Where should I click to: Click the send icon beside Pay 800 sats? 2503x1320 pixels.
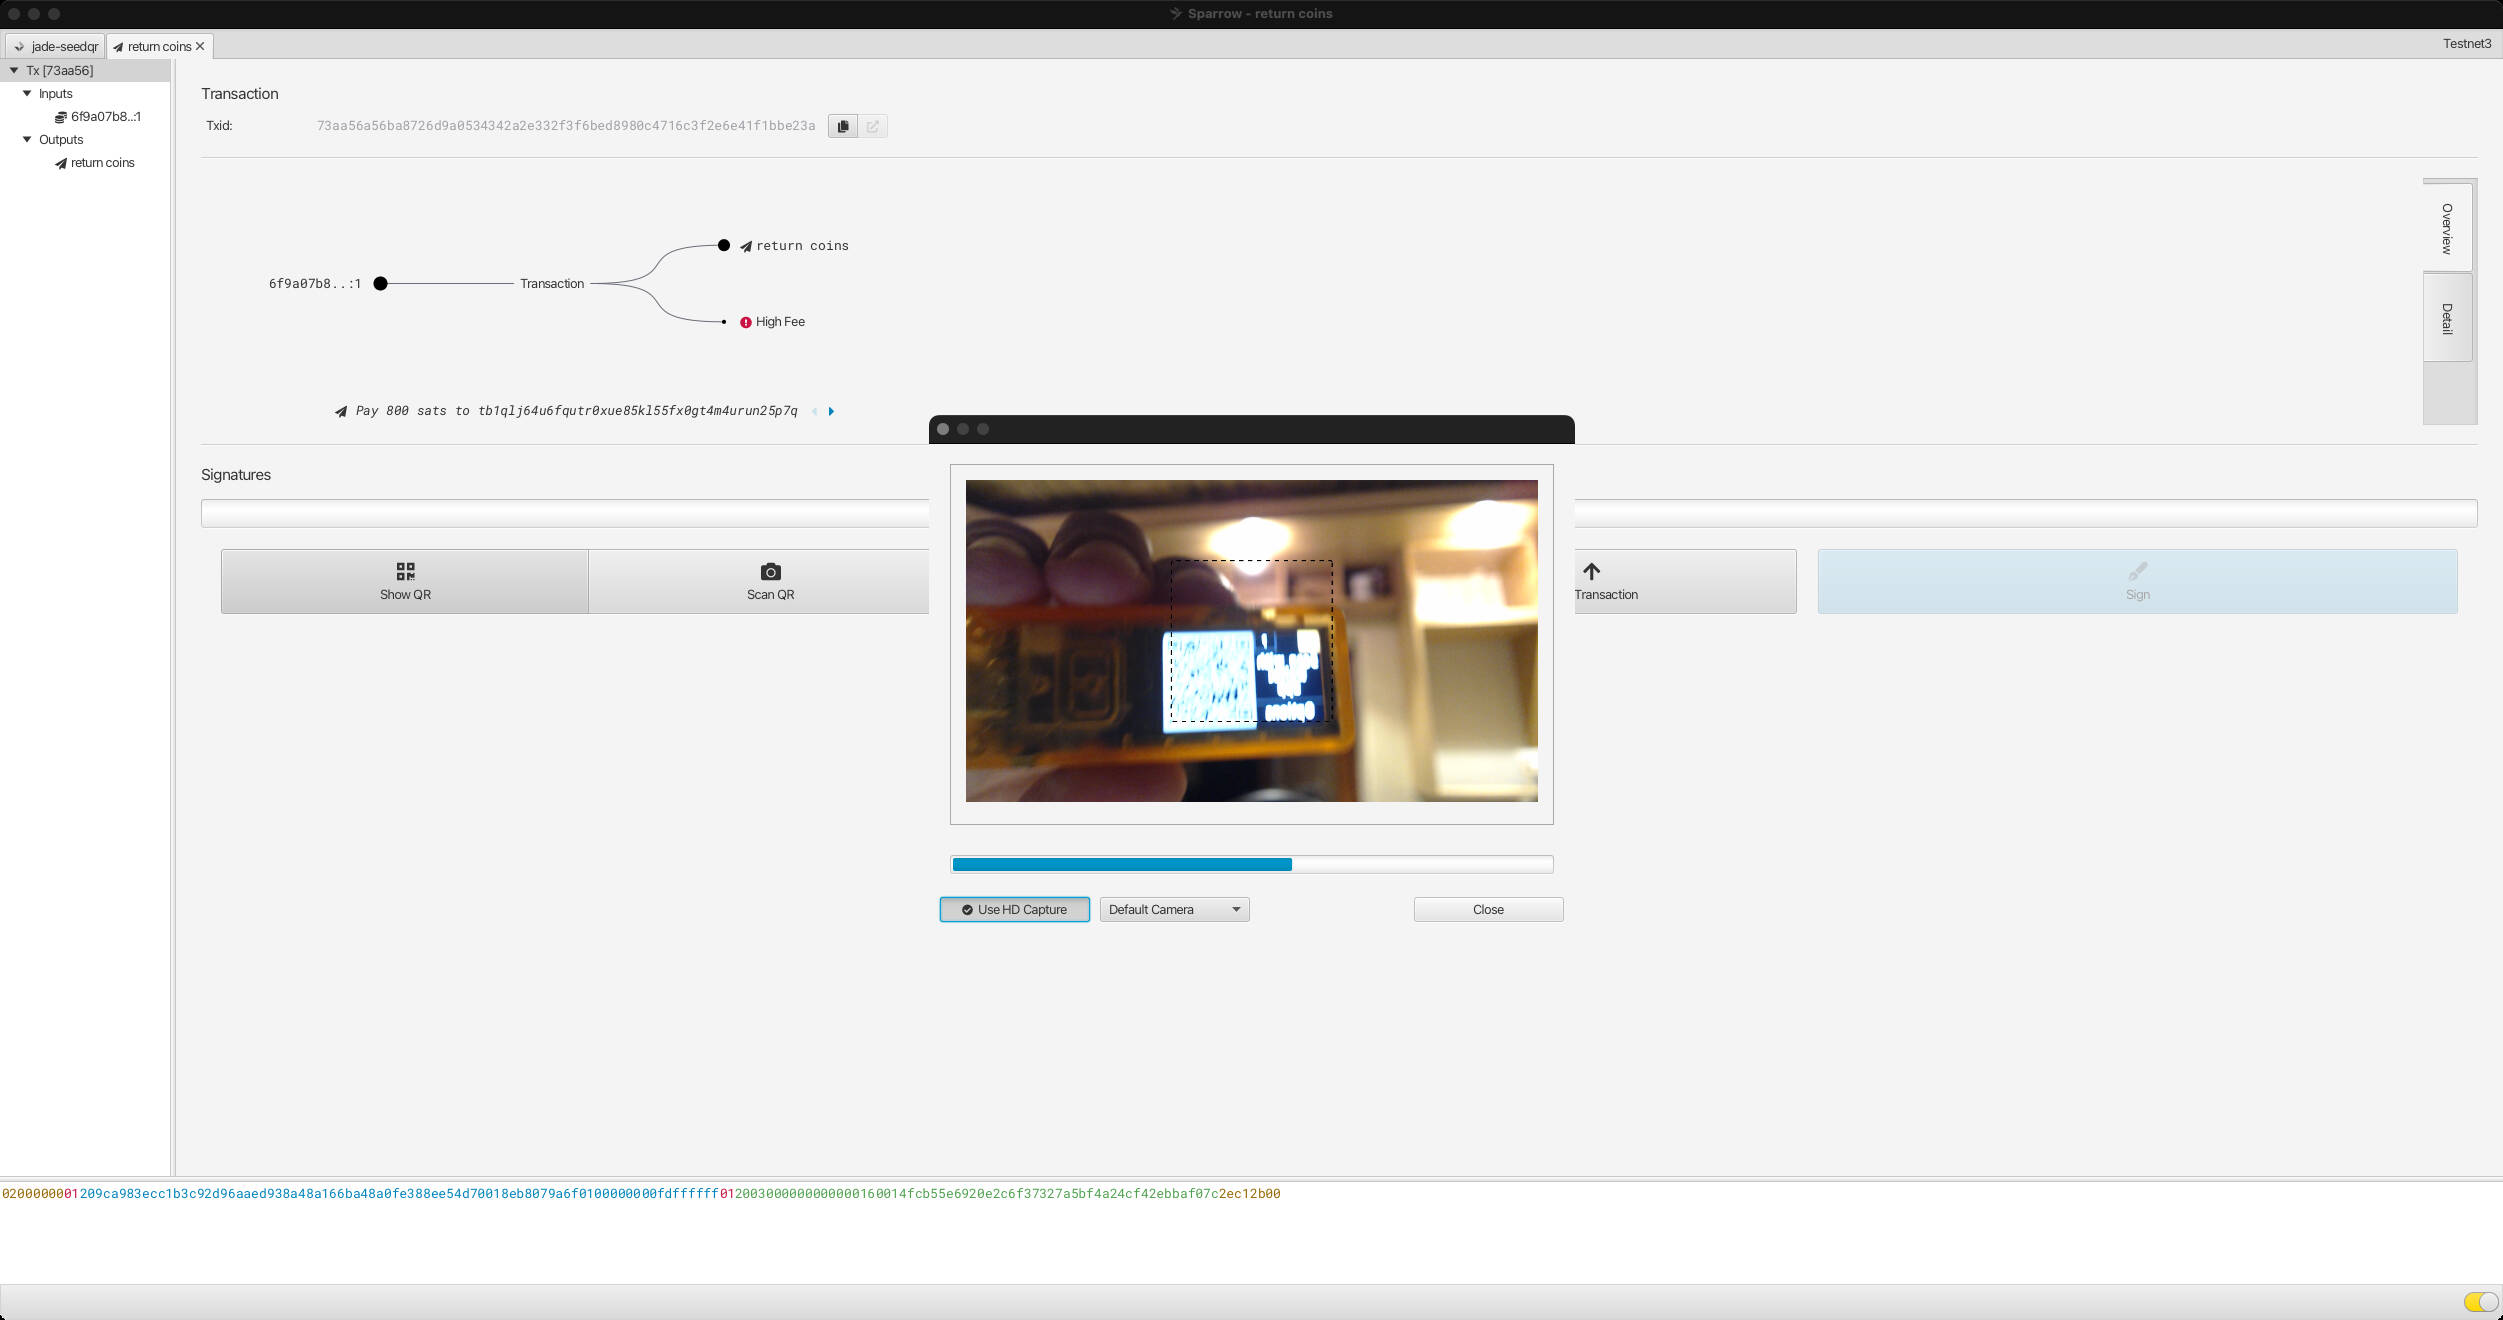point(341,411)
